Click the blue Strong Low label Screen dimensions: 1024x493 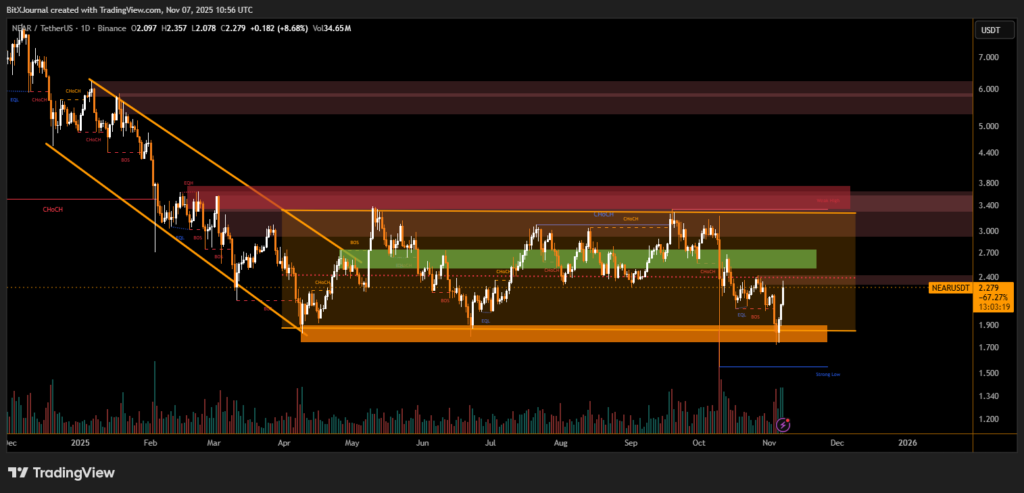pos(827,374)
